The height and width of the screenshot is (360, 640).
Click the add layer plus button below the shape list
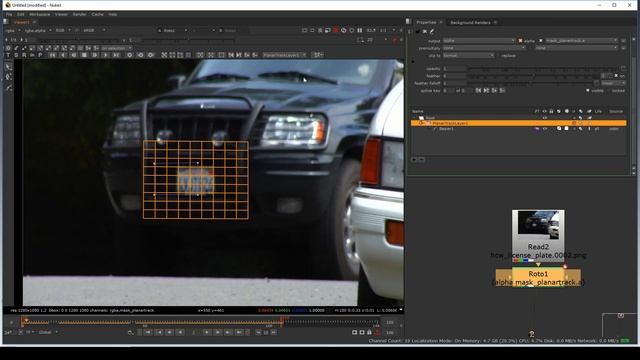pyautogui.click(x=414, y=160)
